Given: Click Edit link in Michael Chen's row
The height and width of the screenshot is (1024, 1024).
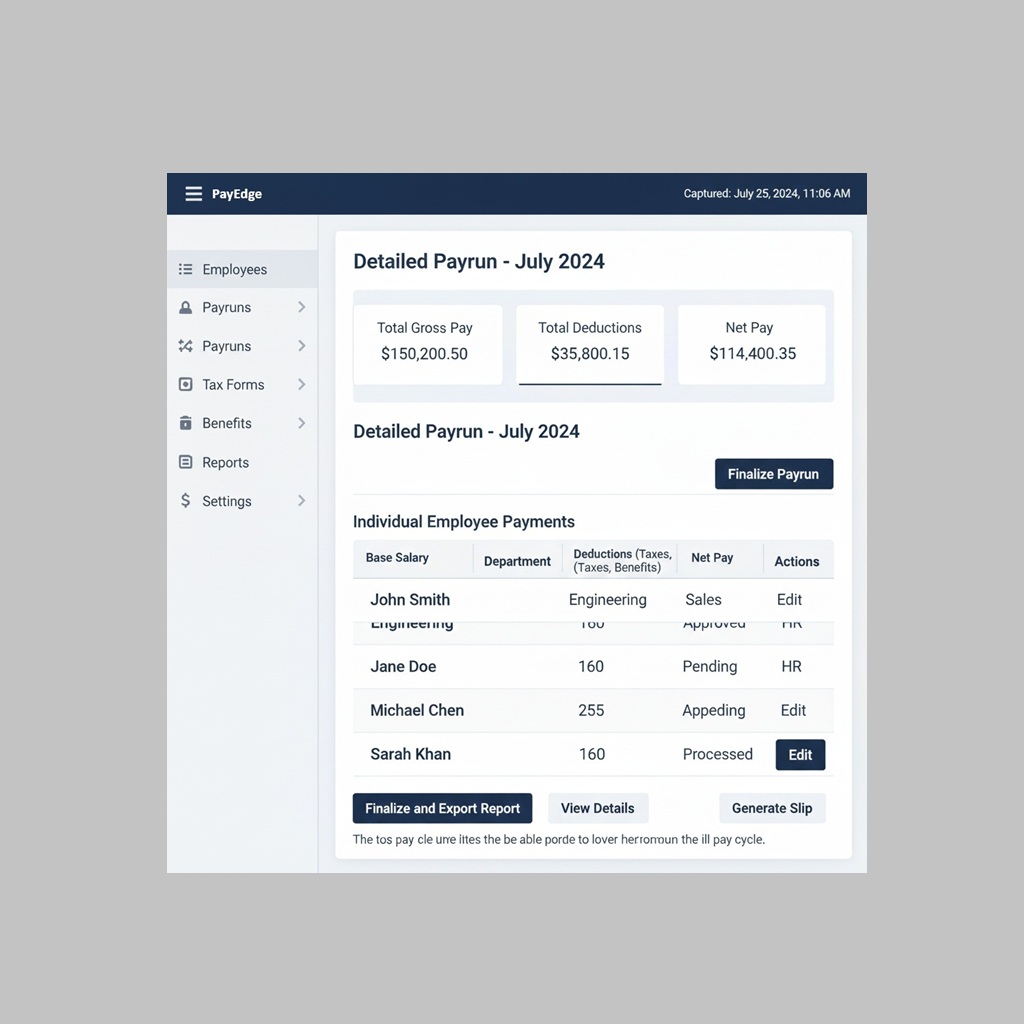Looking at the screenshot, I should 793,710.
